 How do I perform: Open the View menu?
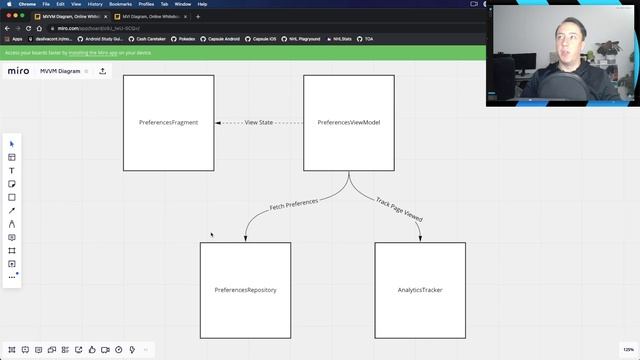pos(76,4)
